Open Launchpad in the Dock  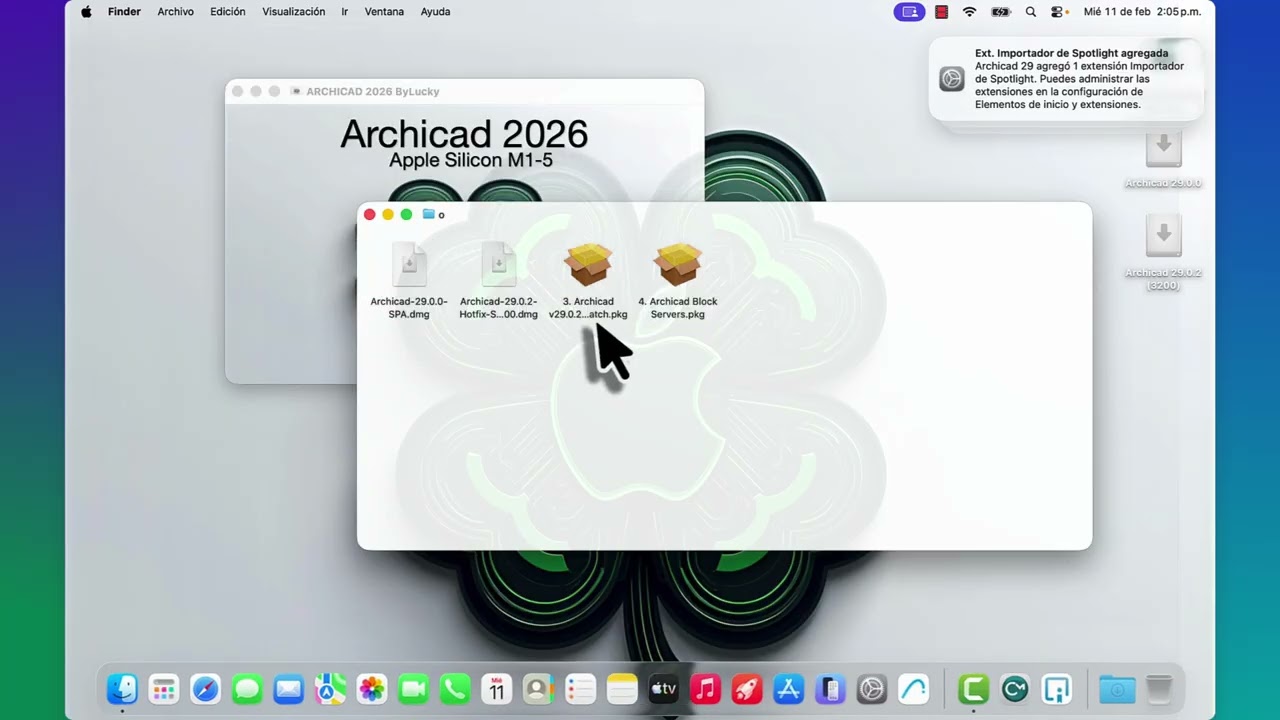coord(164,689)
